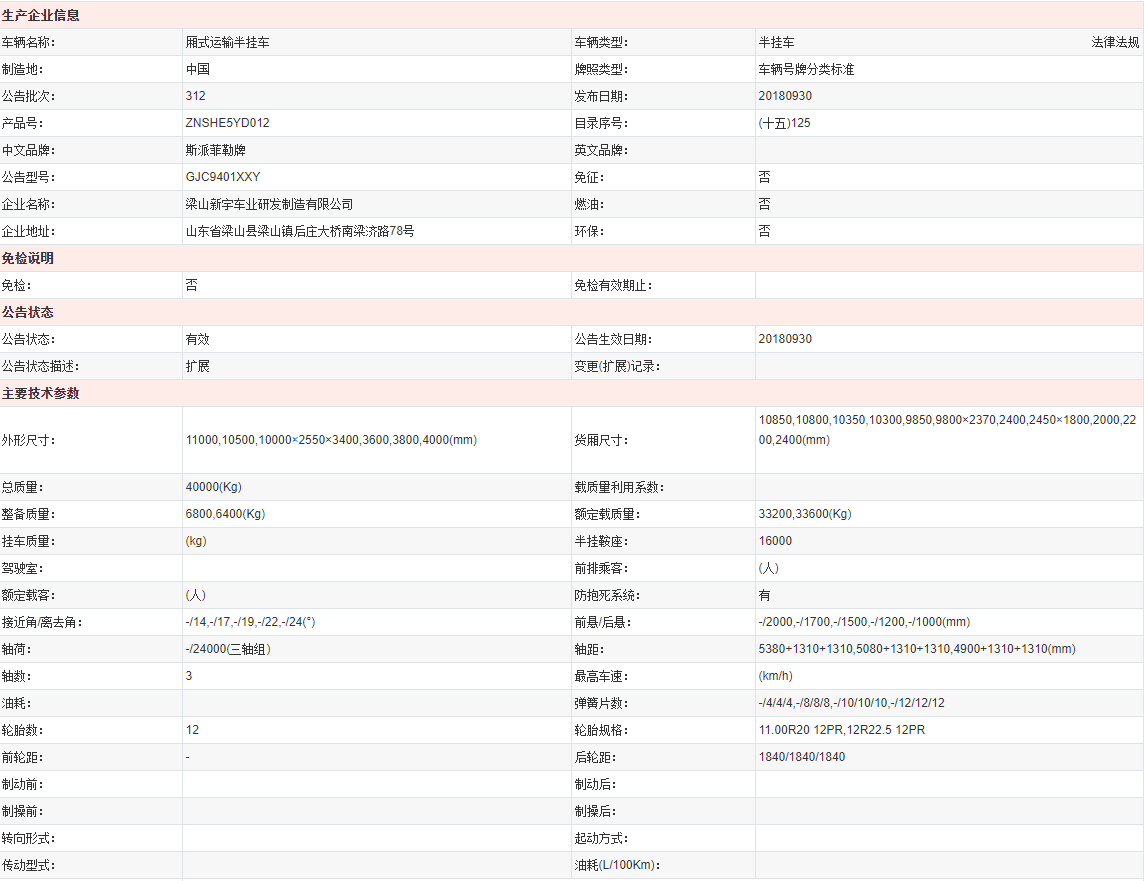Click the 主要技术参数 section header
Image resolution: width=1144 pixels, height=881 pixels.
pyautogui.click(x=41, y=393)
